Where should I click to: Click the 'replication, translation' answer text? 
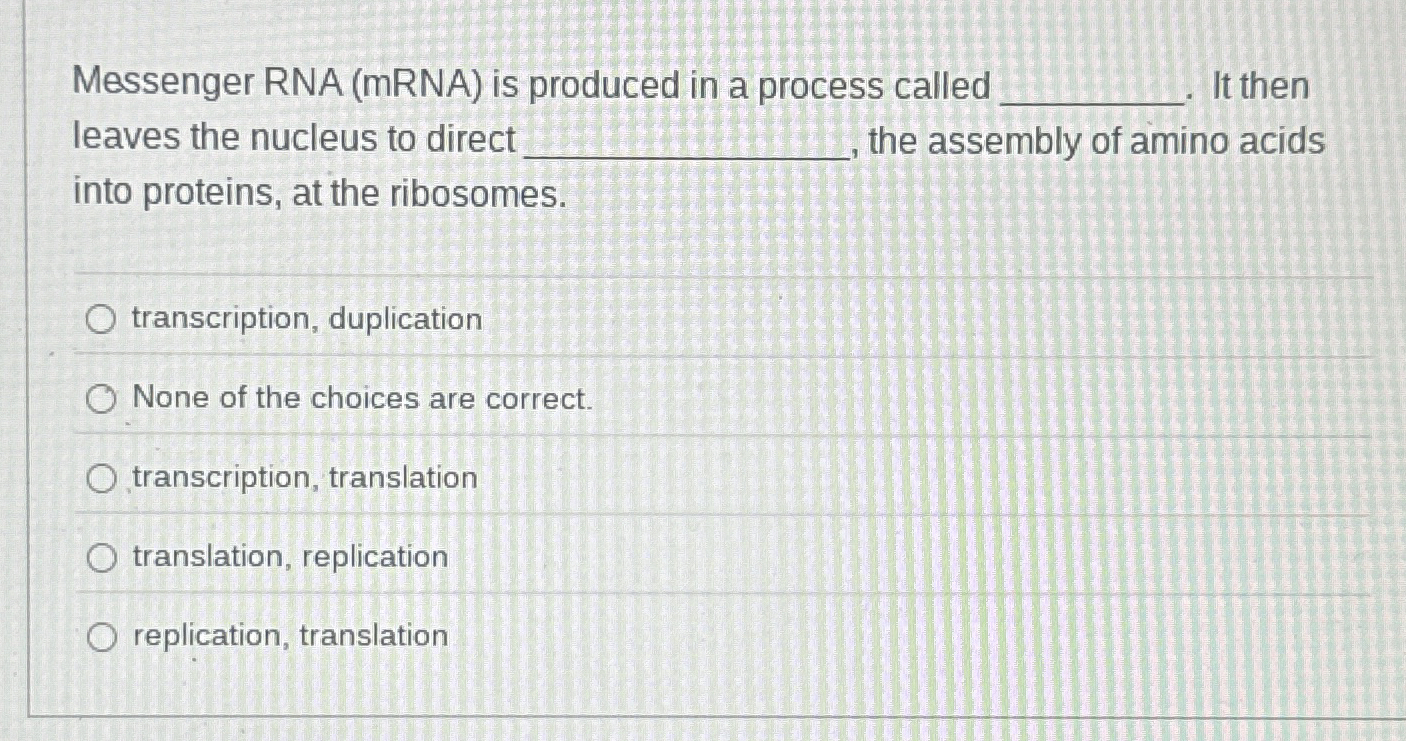287,637
